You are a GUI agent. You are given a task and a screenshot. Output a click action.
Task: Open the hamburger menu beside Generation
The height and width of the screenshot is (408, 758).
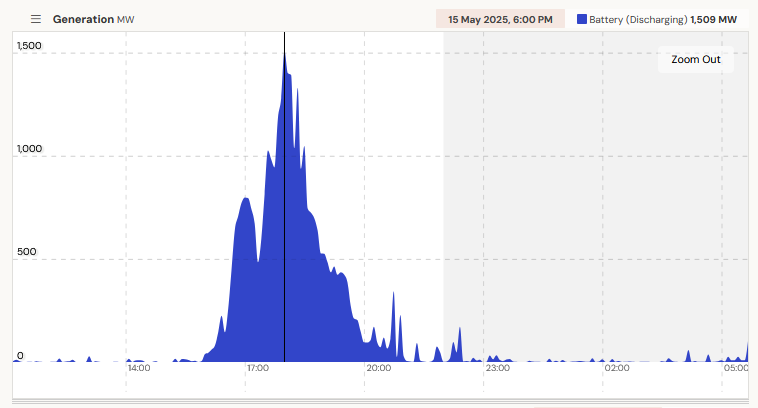coord(36,19)
